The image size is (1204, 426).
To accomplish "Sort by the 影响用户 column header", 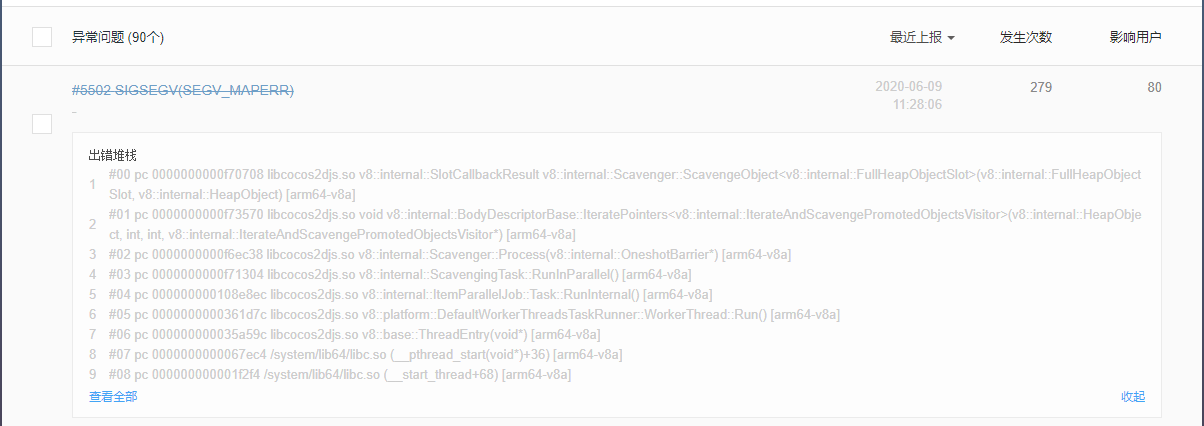I will click(1135, 38).
